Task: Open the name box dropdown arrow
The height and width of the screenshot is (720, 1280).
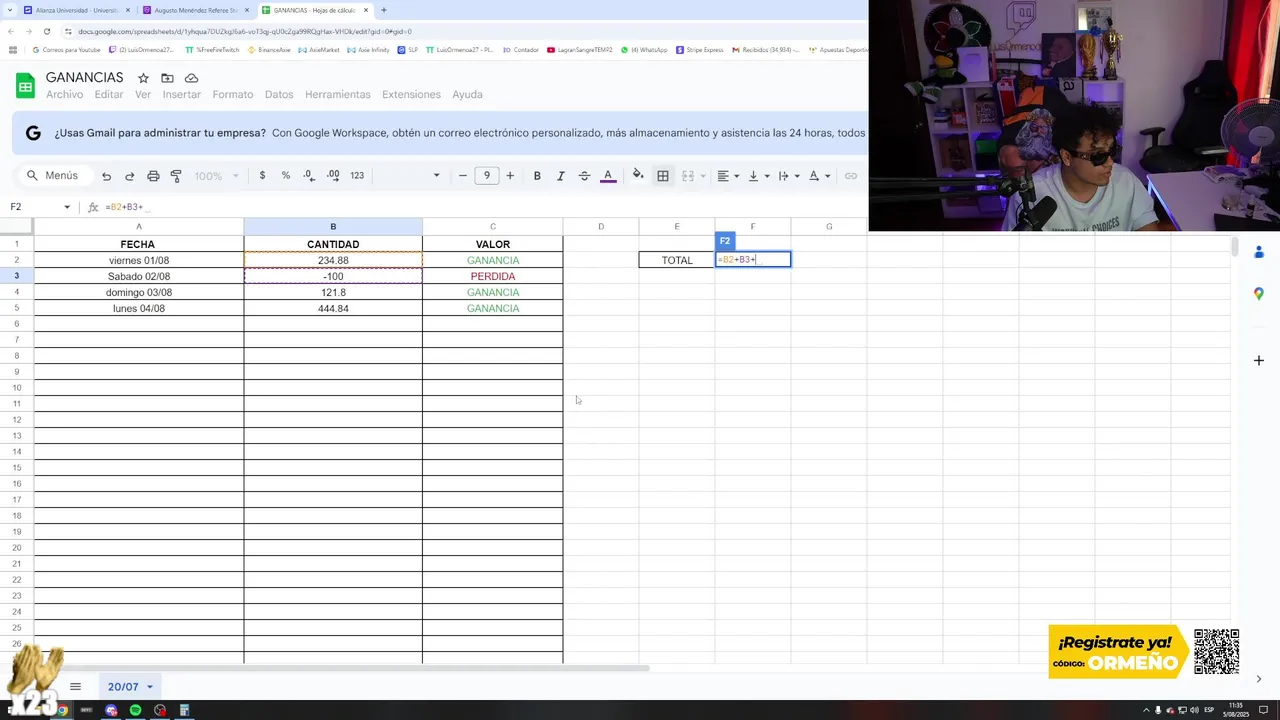Action: [67, 207]
